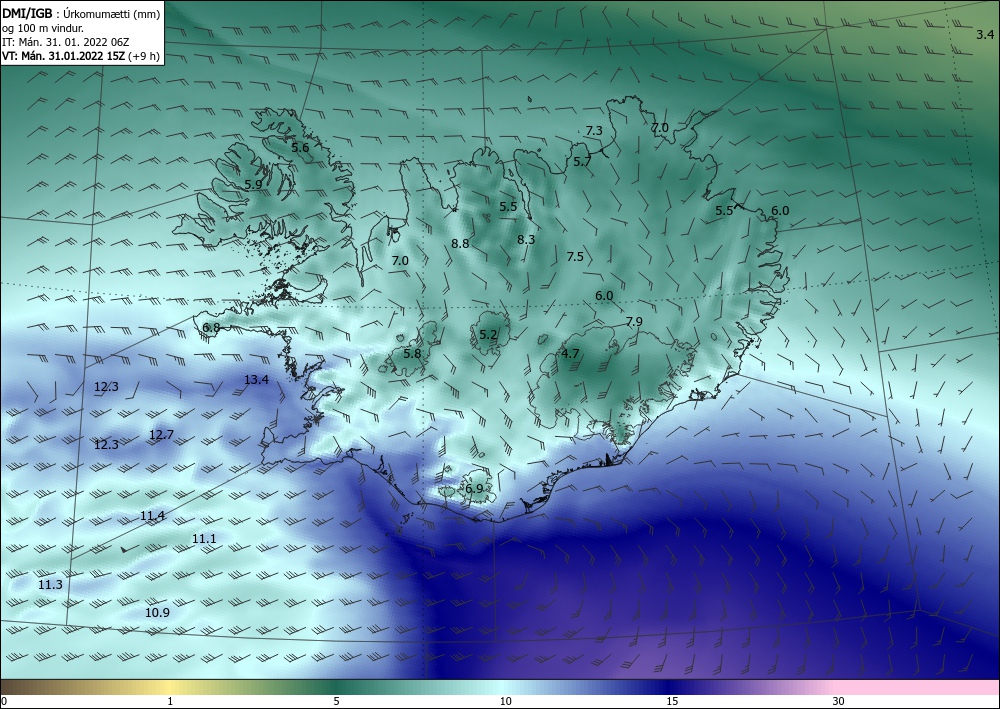Click the 5.9 value on the map
The width and height of the screenshot is (1000, 709).
click(253, 184)
